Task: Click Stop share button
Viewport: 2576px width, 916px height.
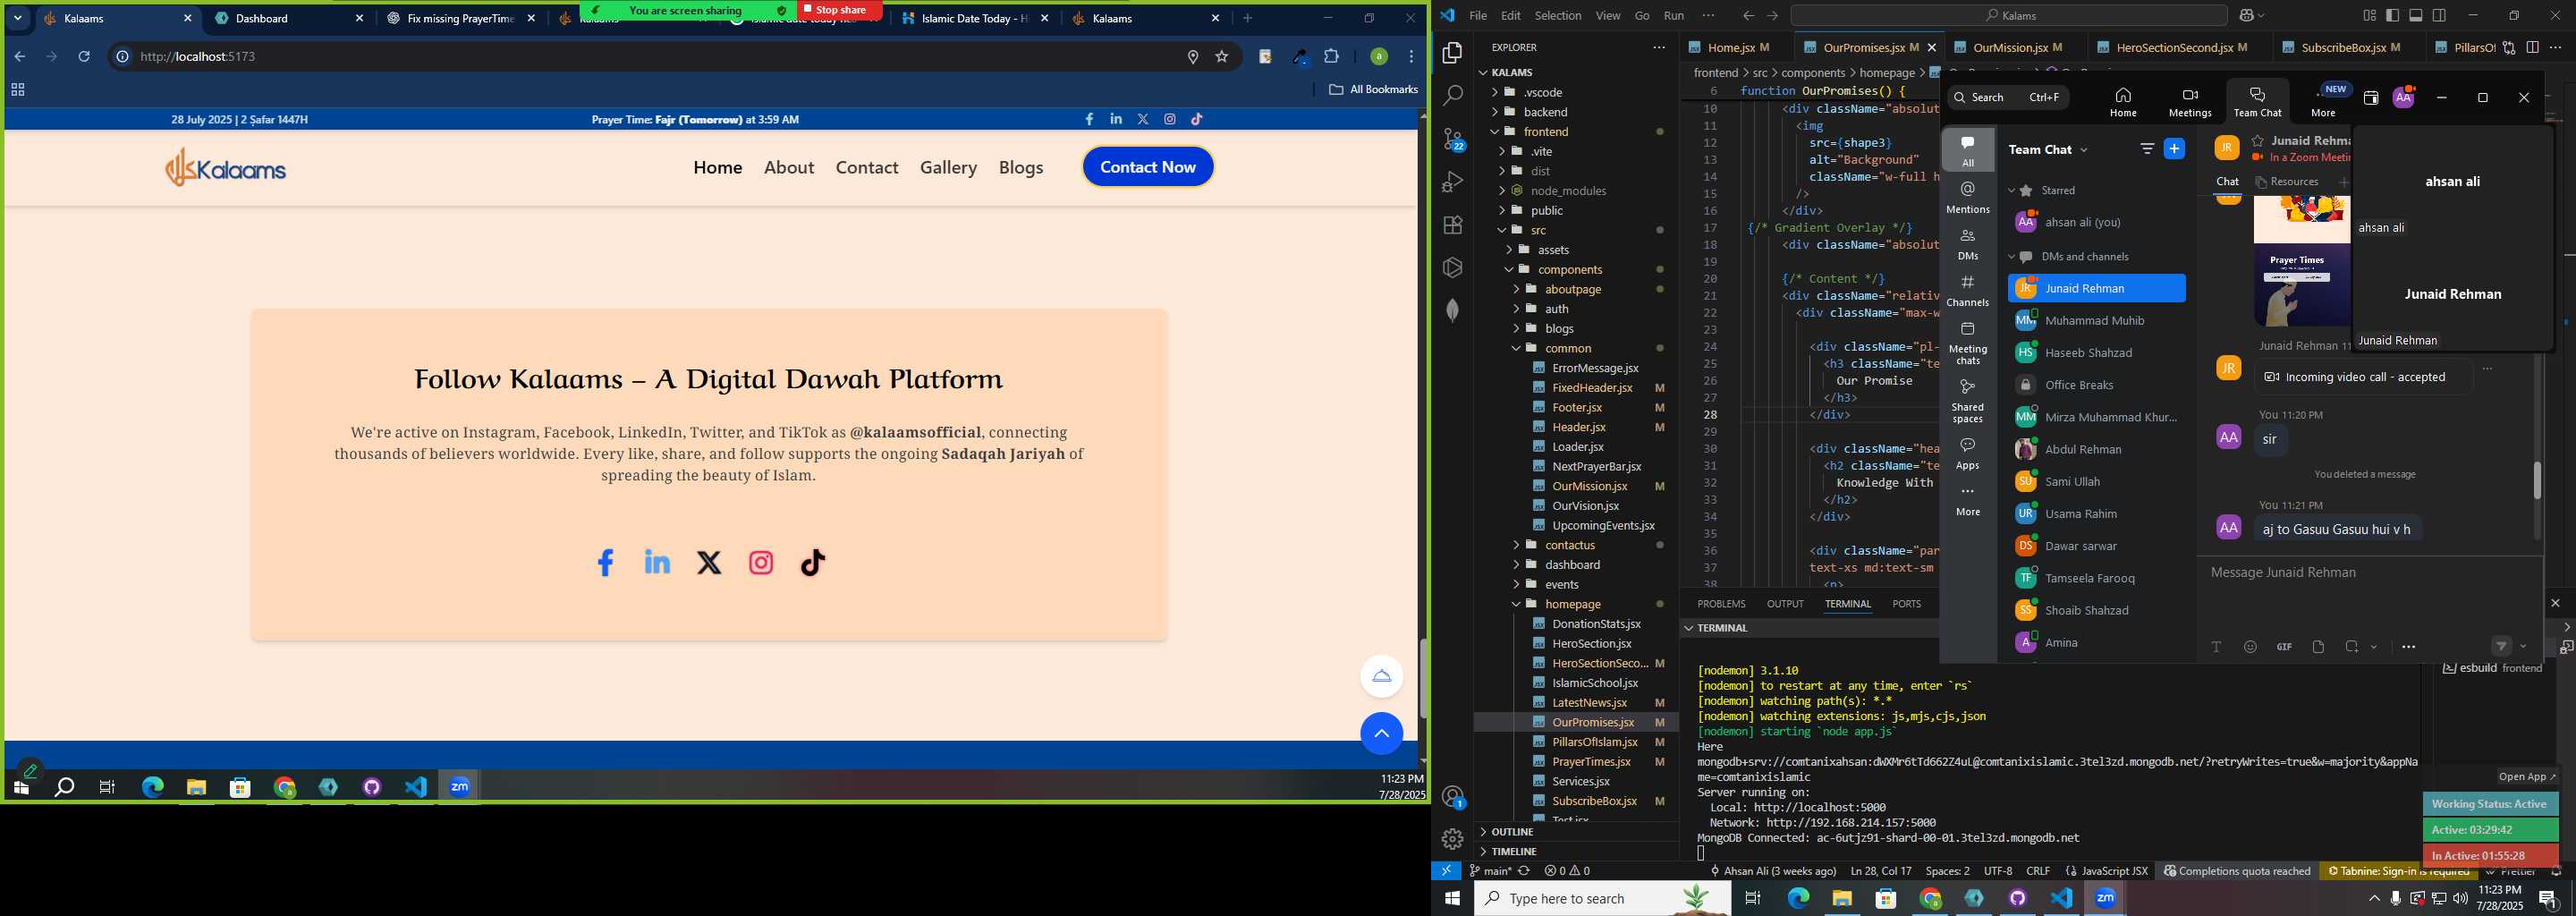Action: tap(840, 10)
